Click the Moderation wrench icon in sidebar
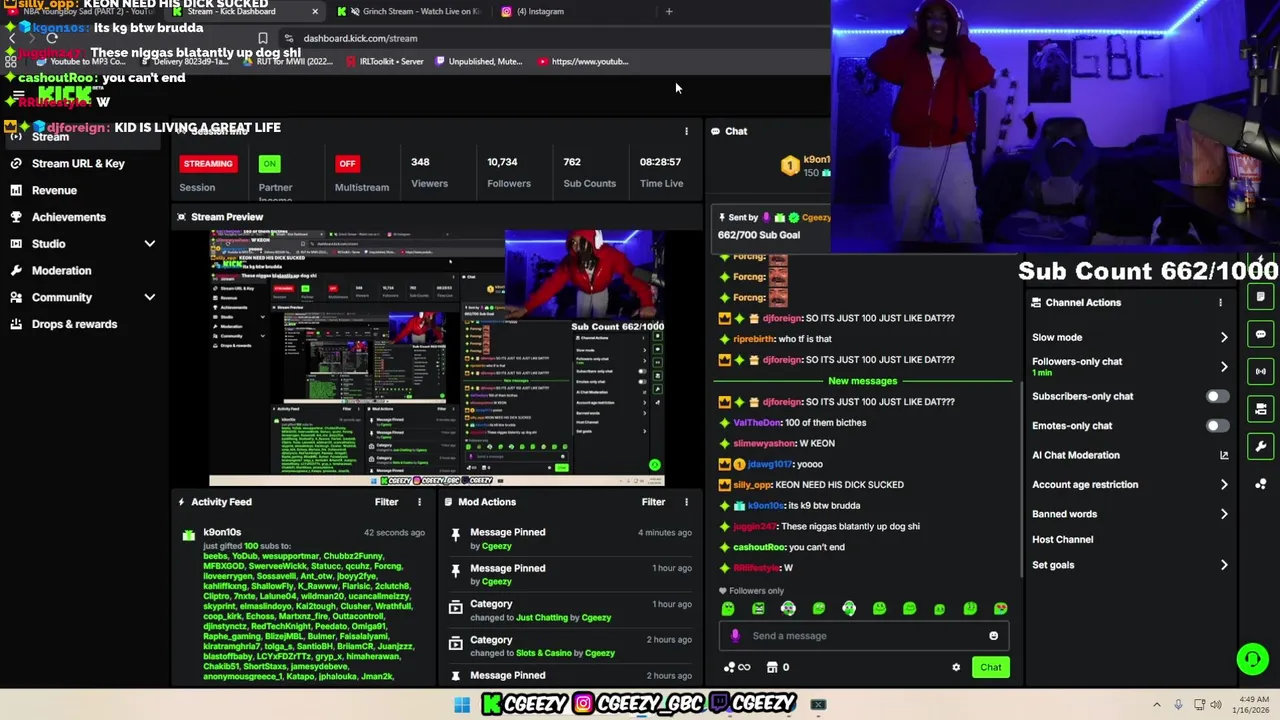The image size is (1280, 720). (x=16, y=270)
